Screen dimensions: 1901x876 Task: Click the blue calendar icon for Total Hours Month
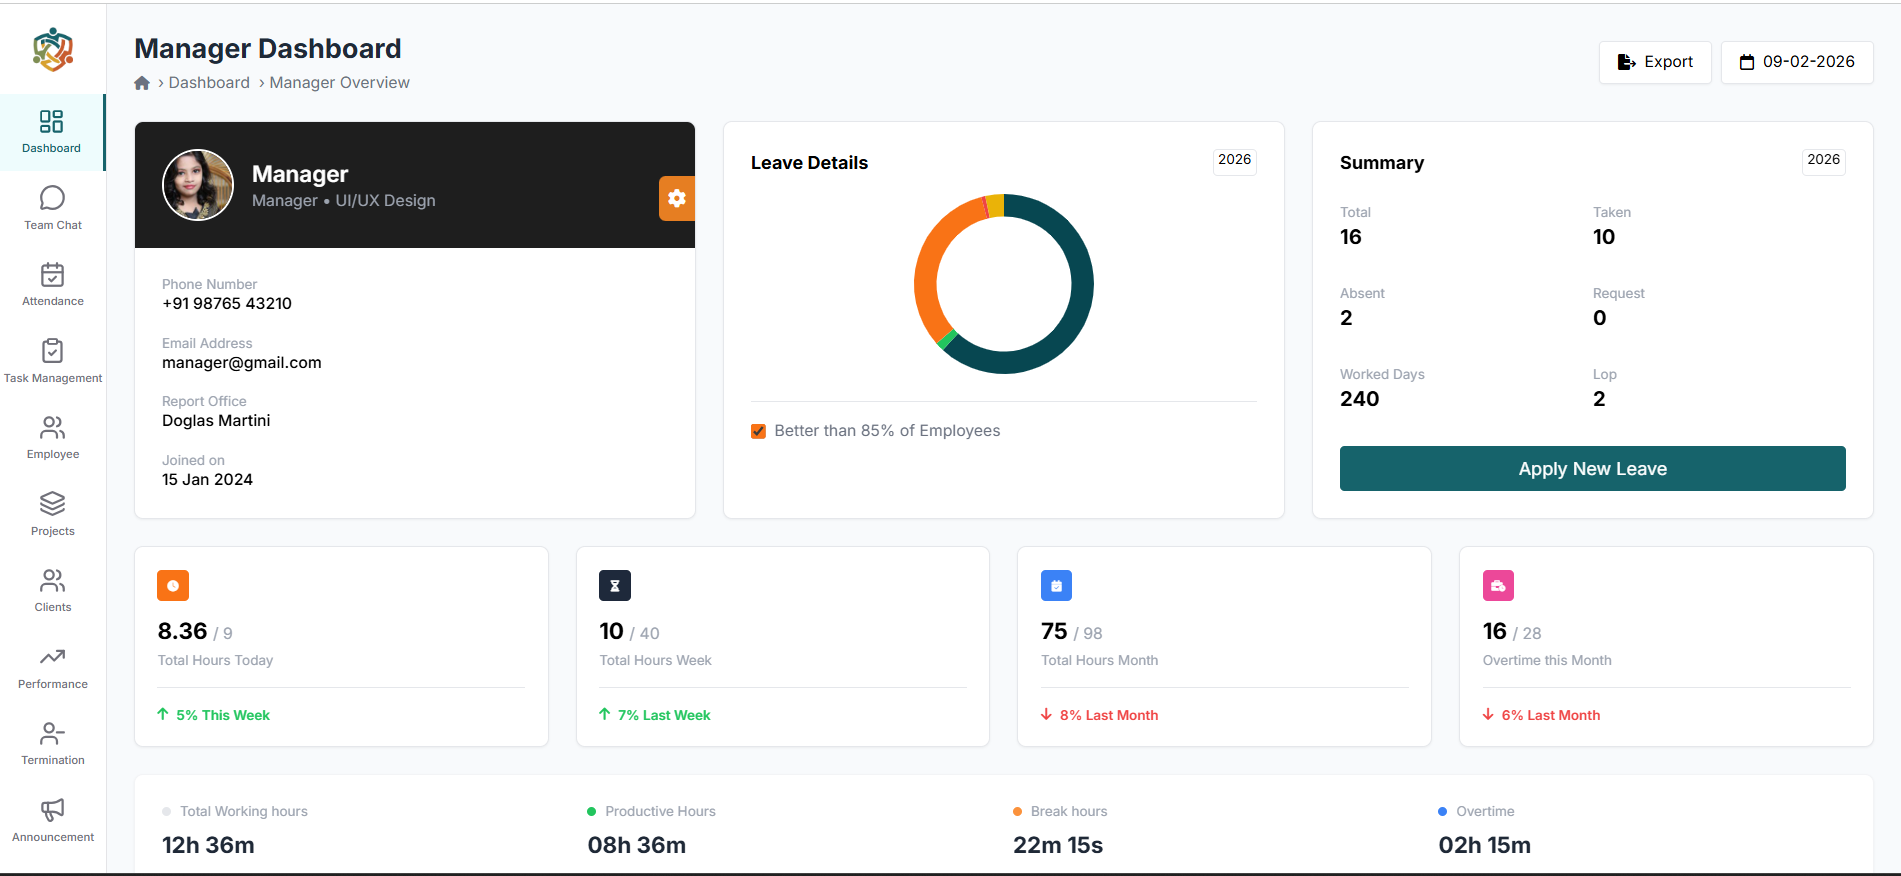(1056, 586)
